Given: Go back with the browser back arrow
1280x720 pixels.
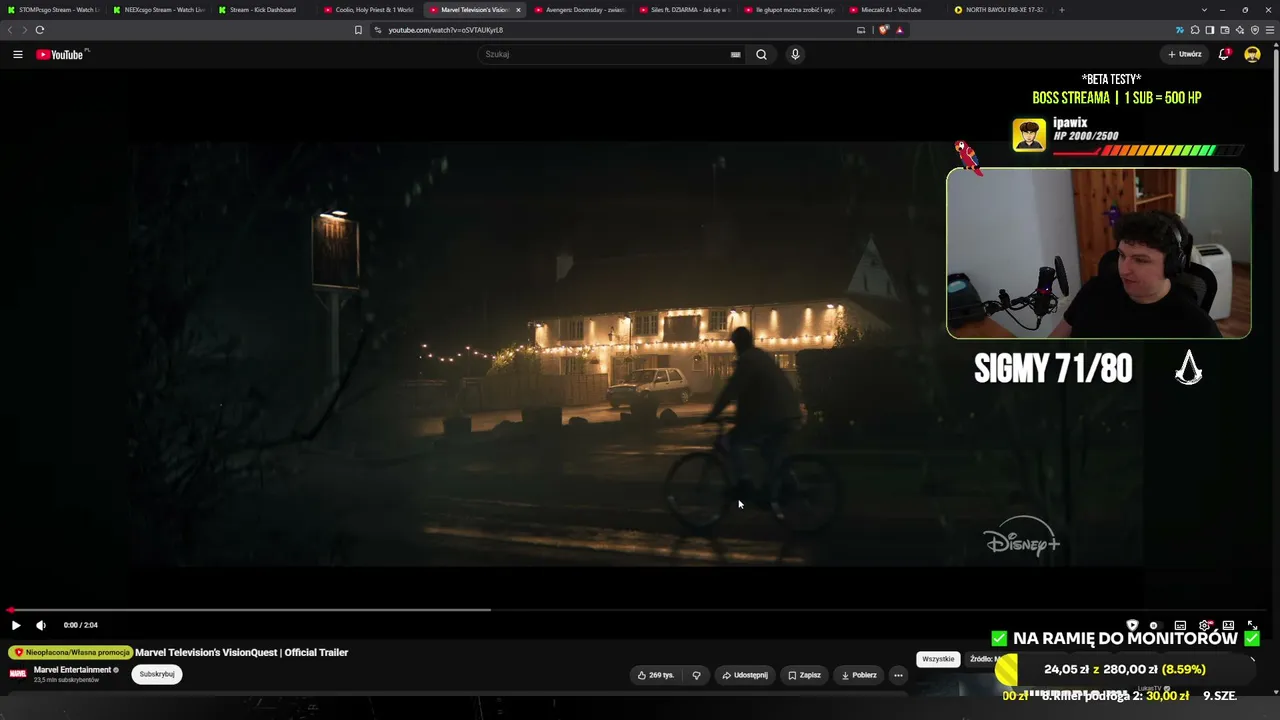Looking at the screenshot, I should 10,30.
